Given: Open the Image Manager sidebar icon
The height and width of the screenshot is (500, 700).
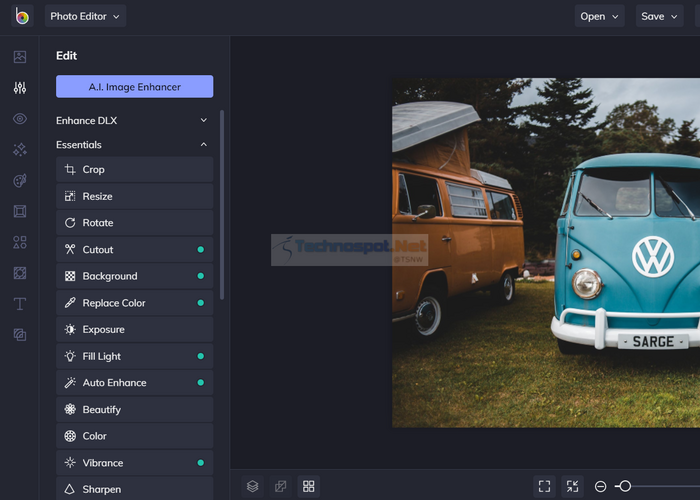Looking at the screenshot, I should (x=20, y=57).
